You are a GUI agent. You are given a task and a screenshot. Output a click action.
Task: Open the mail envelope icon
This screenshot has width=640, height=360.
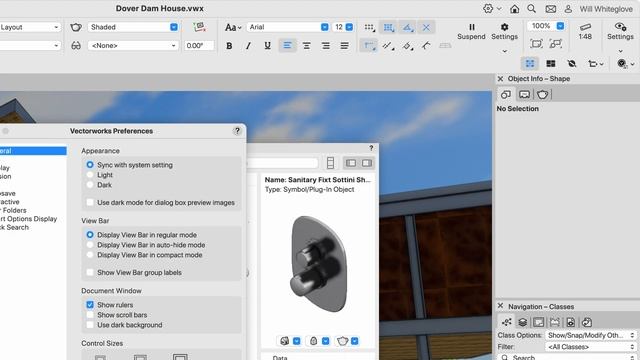click(x=551, y=9)
